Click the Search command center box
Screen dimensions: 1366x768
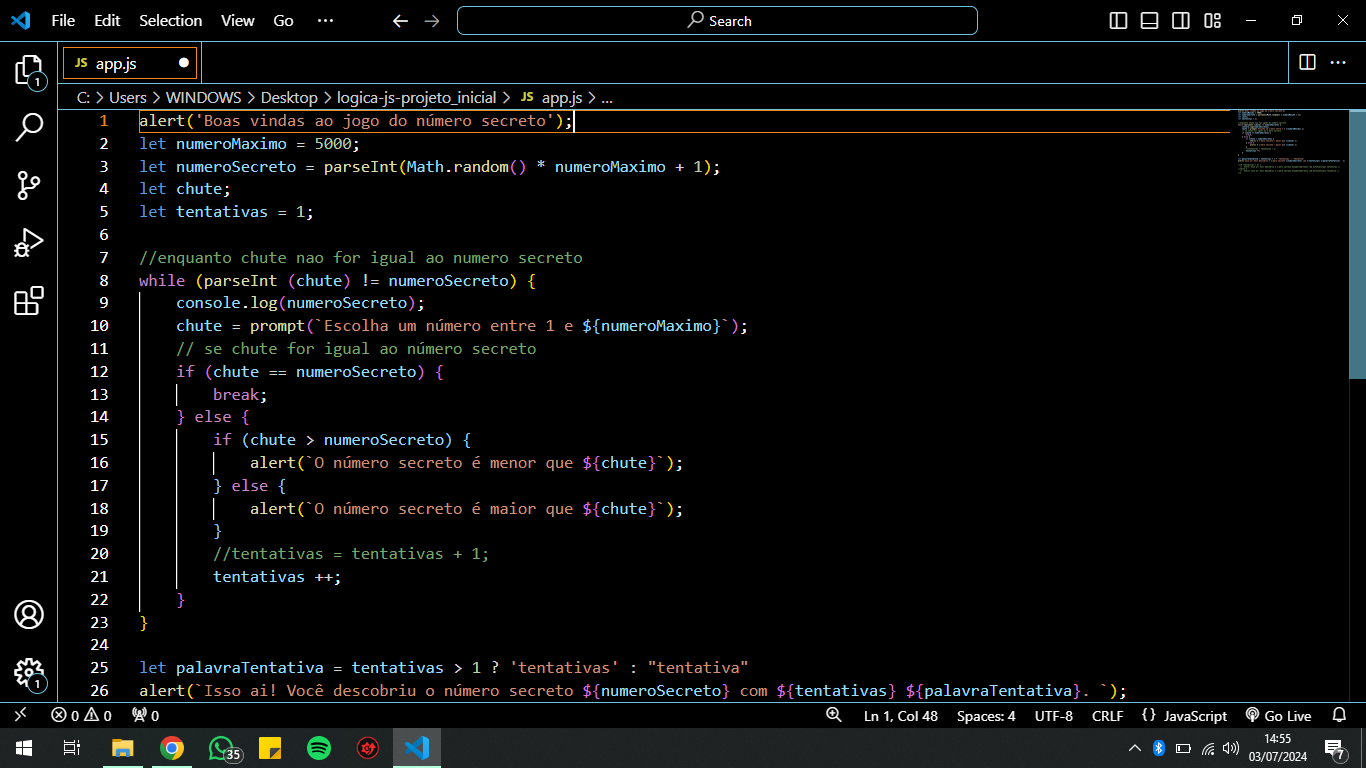(717, 21)
